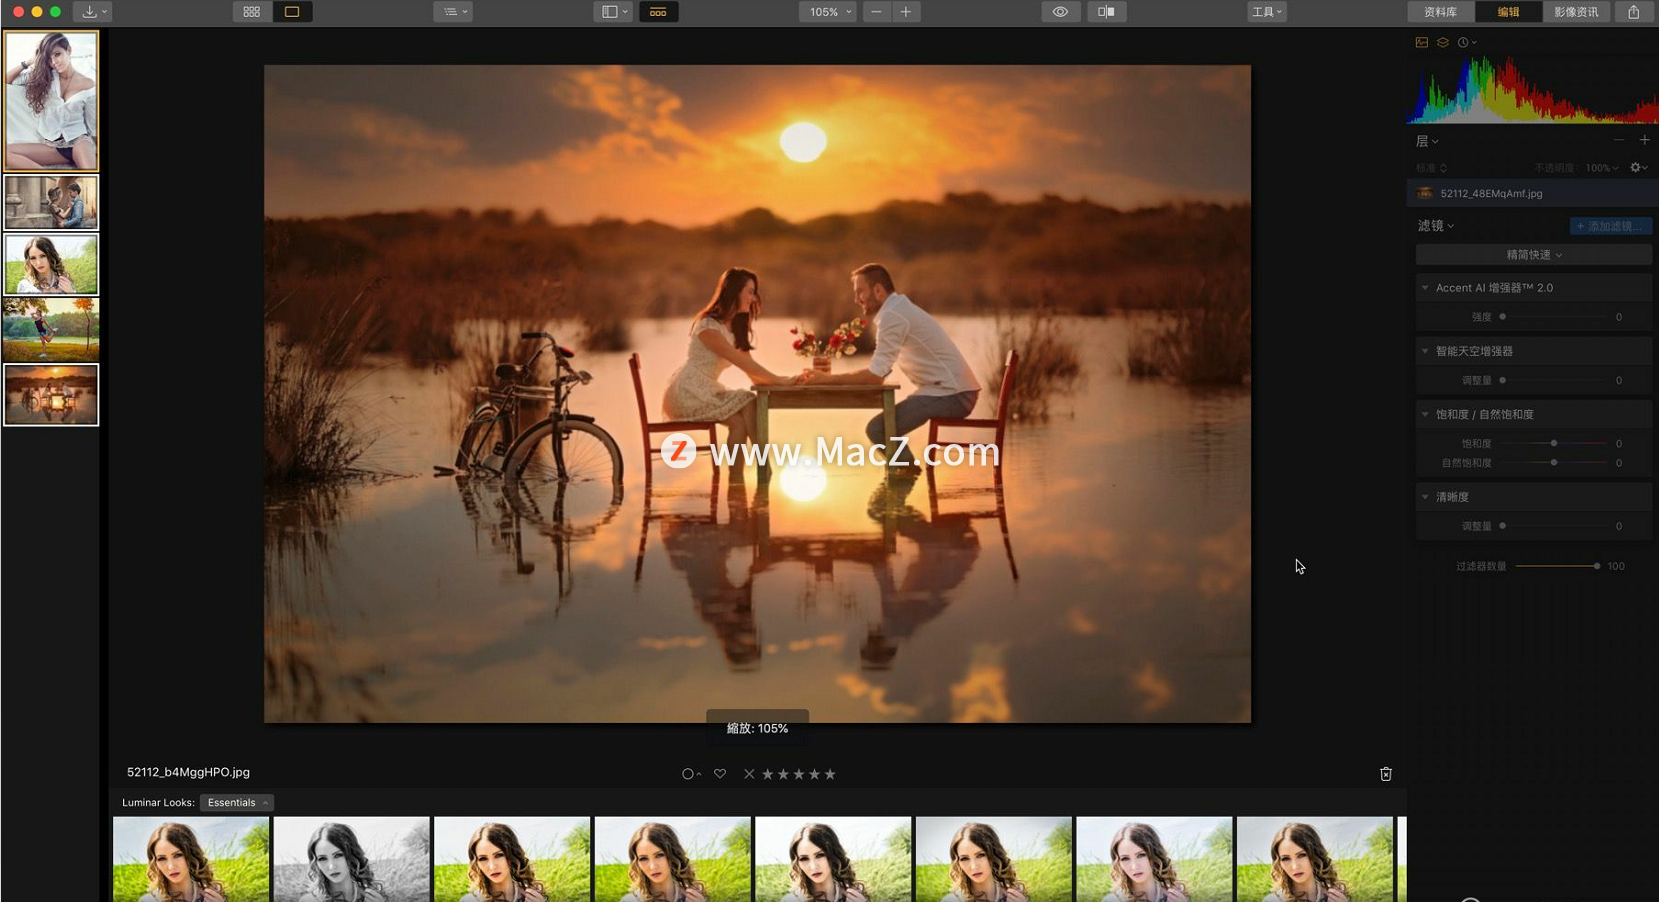
Task: Open the 105% zoom level dropdown
Action: coord(827,12)
